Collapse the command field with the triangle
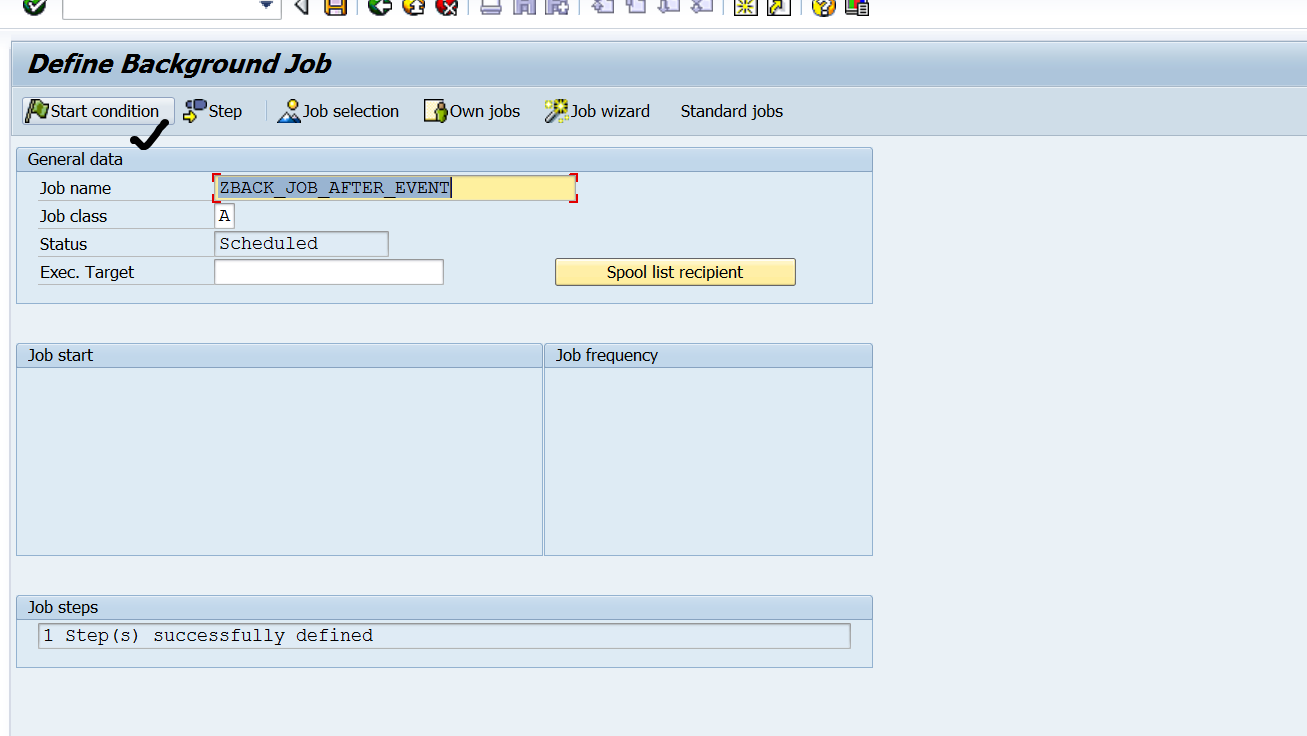The height and width of the screenshot is (736, 1307). [x=301, y=6]
